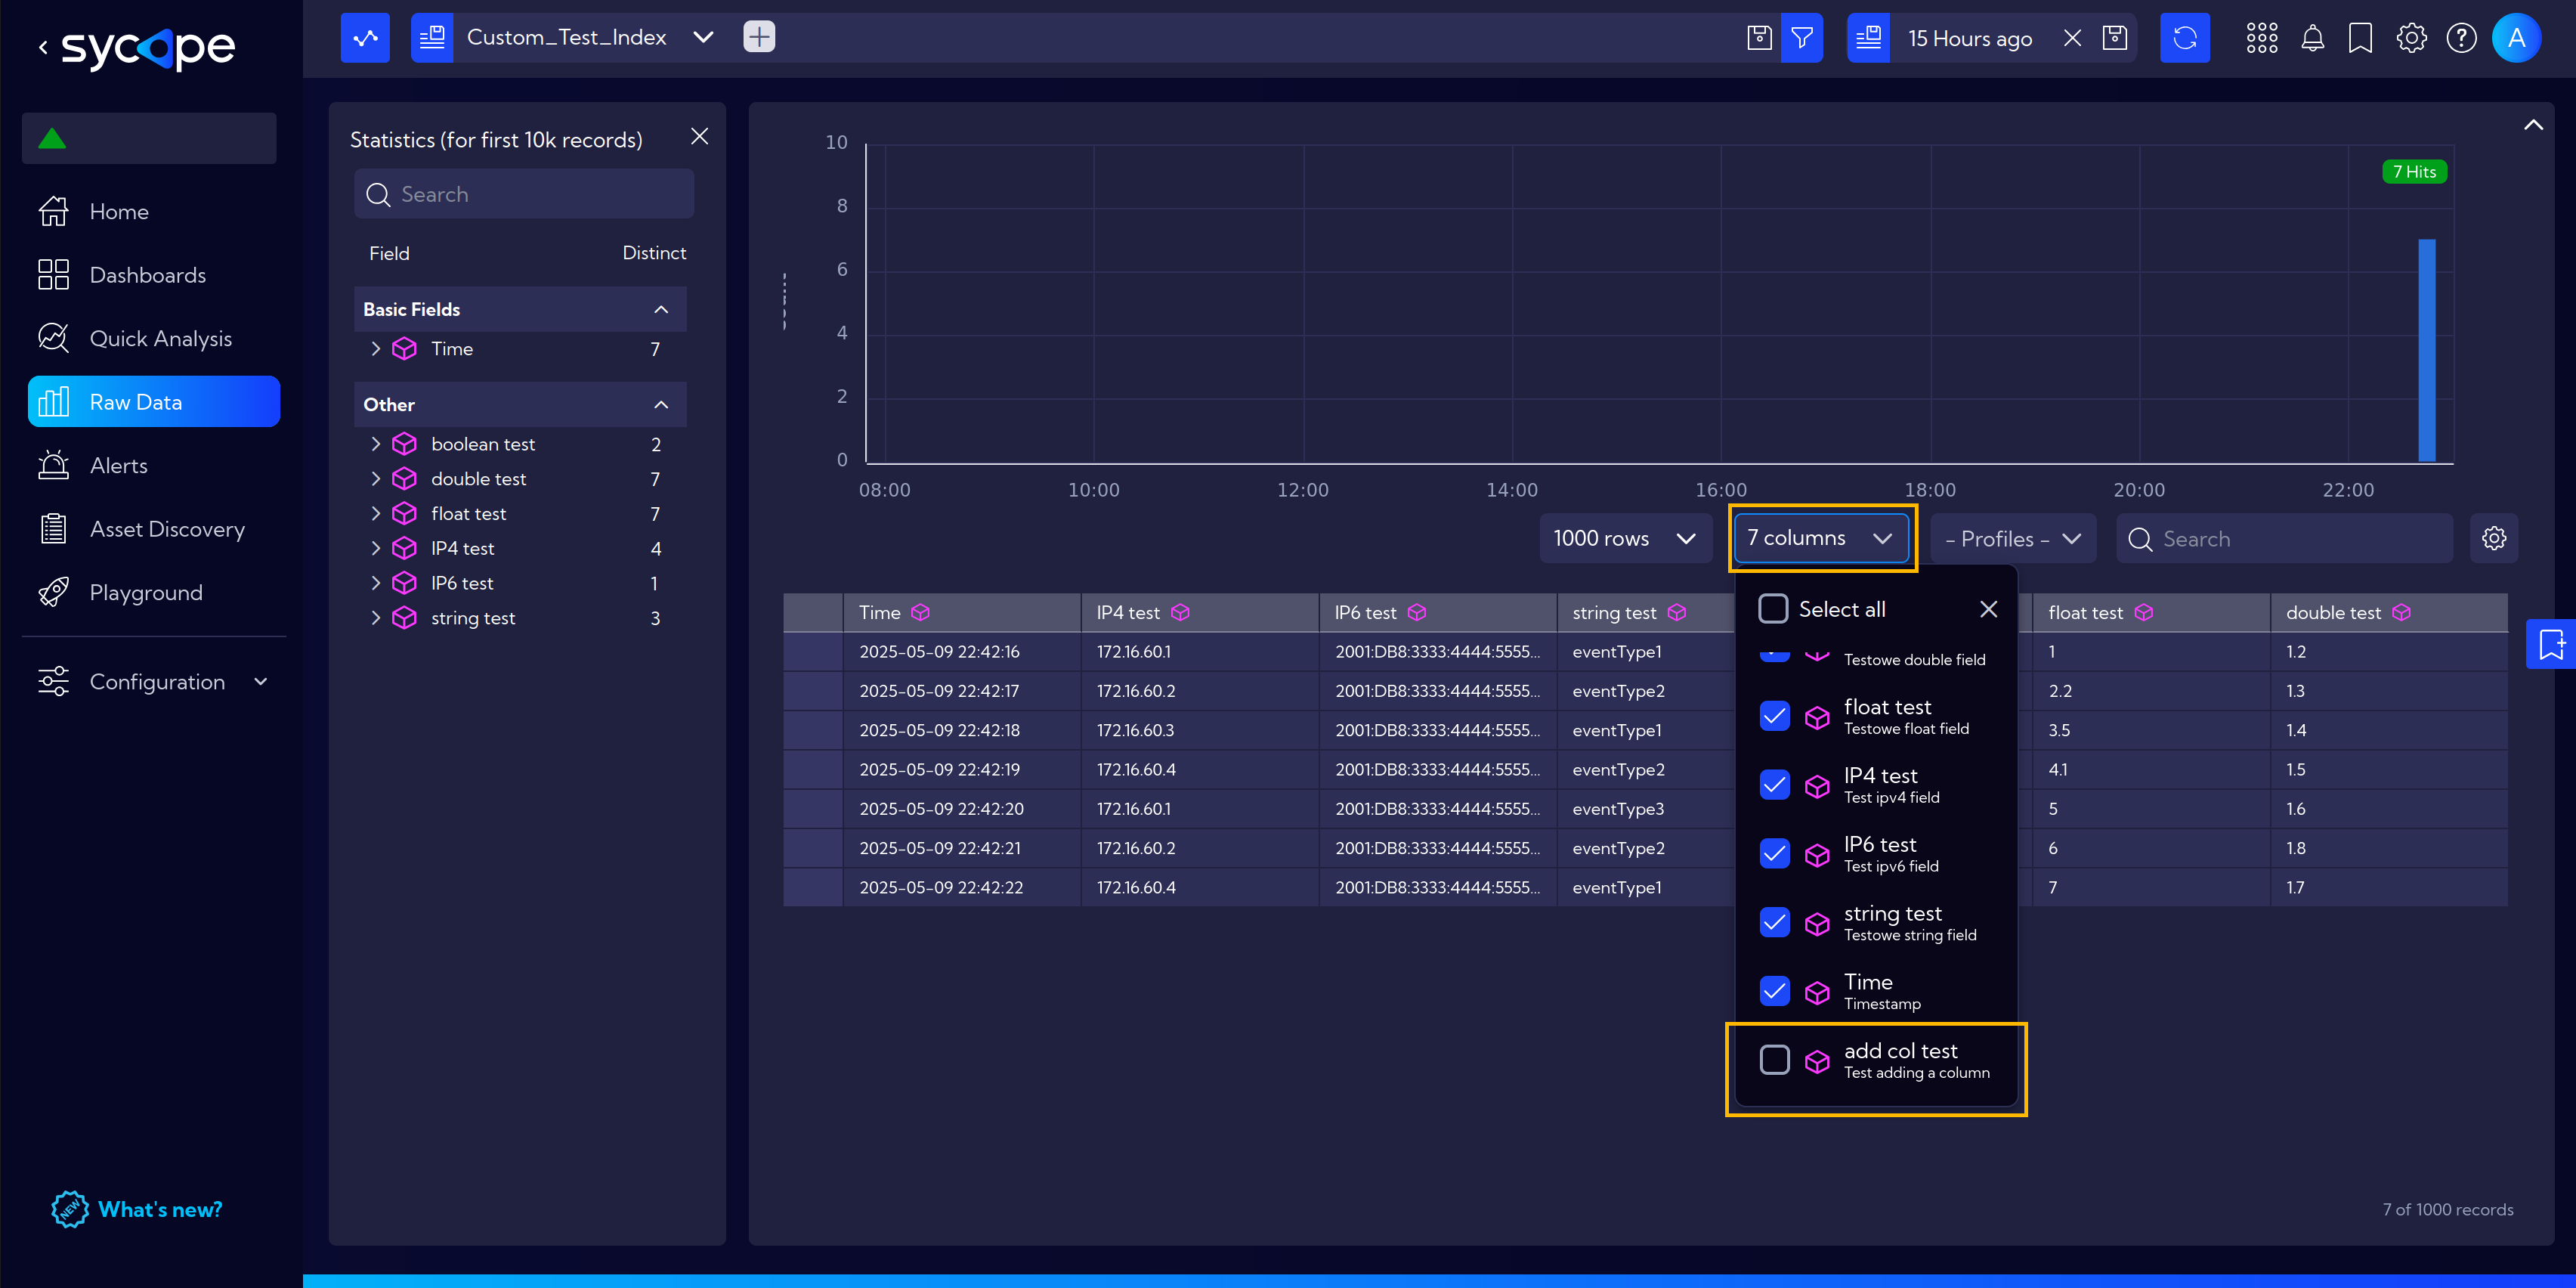Click the blue histogram bar

tap(2426, 350)
